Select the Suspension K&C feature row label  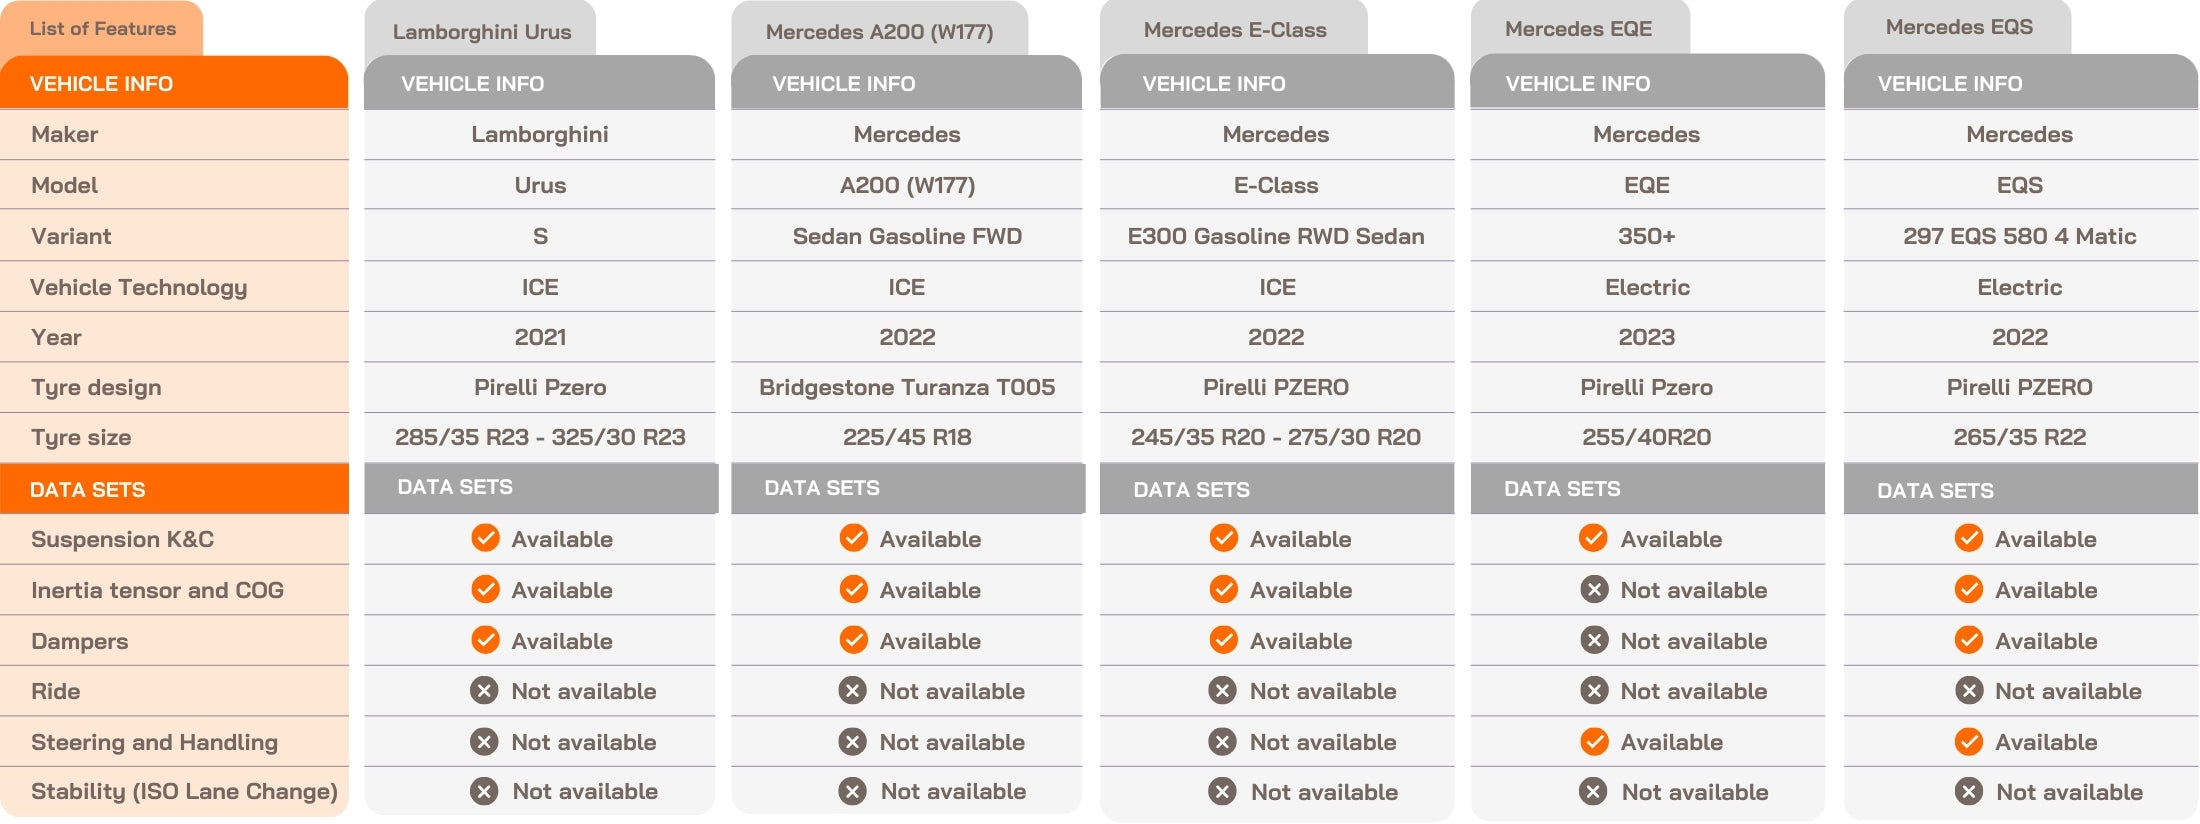coord(122,539)
